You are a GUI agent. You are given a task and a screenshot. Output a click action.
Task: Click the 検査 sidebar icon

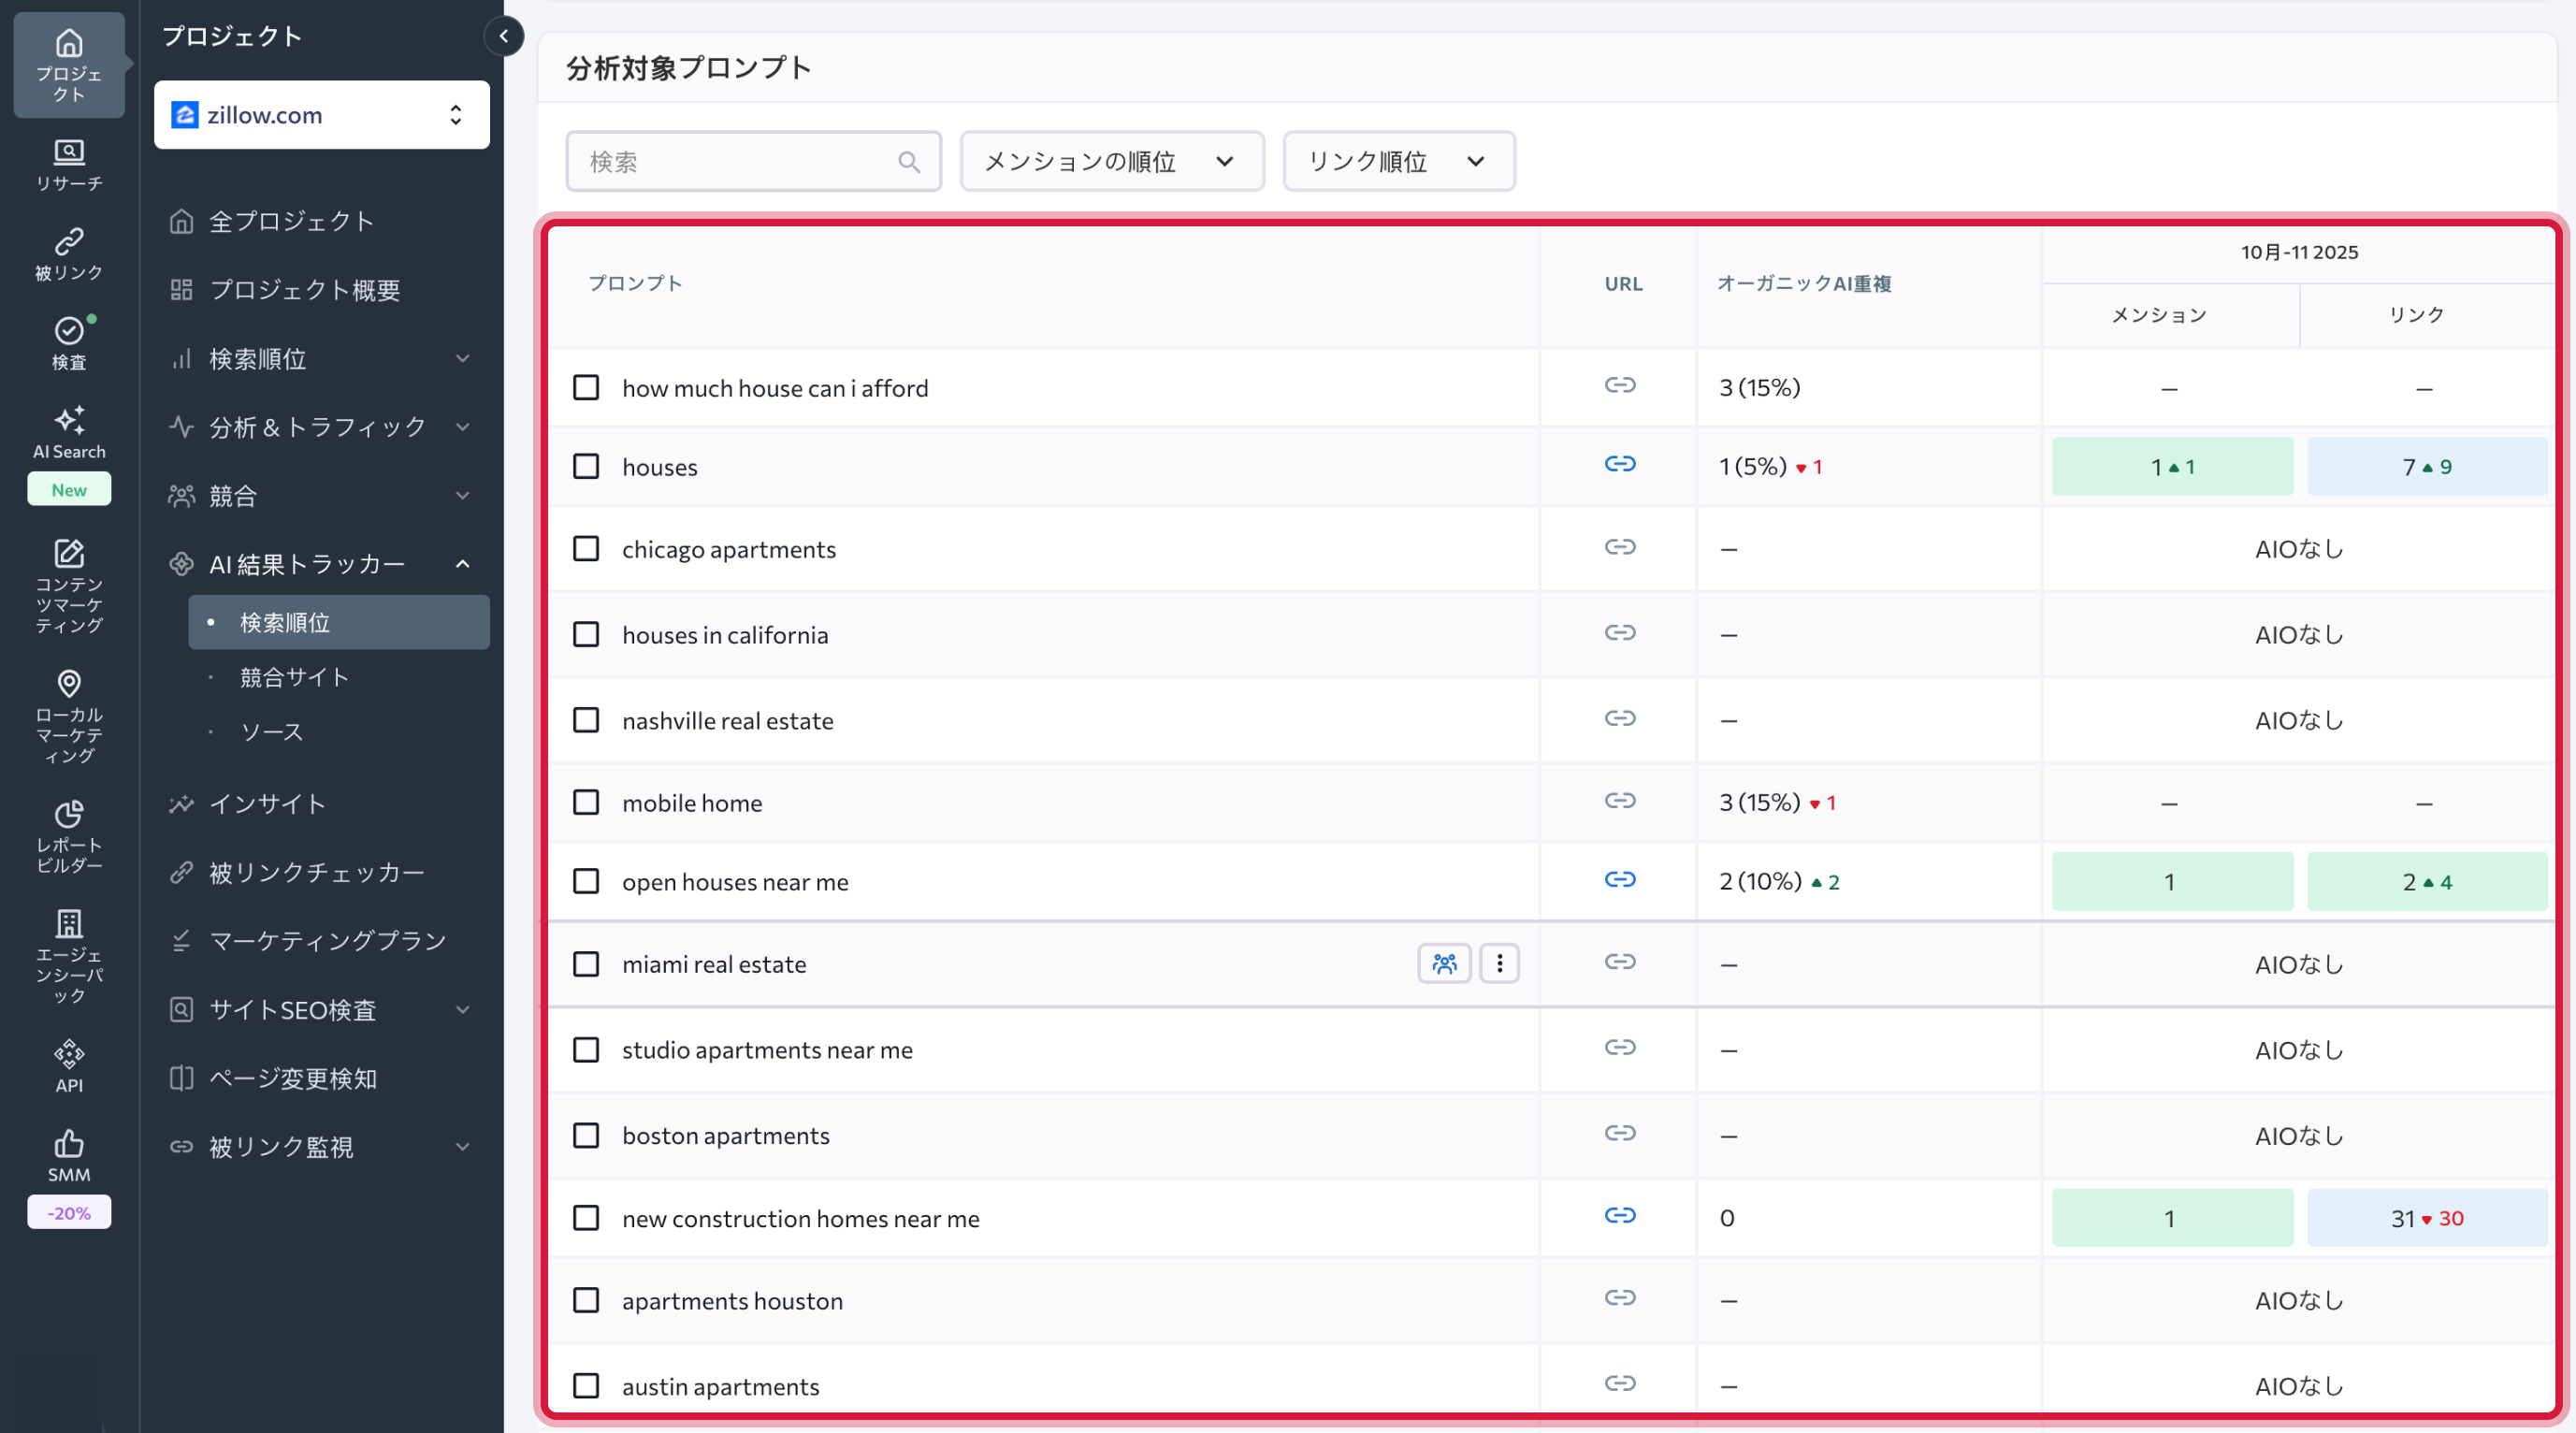68,343
